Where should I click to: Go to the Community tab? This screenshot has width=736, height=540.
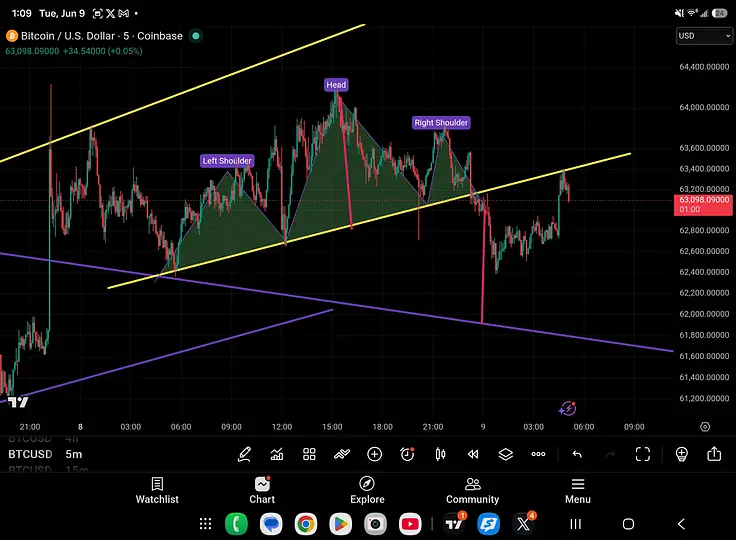click(x=472, y=491)
